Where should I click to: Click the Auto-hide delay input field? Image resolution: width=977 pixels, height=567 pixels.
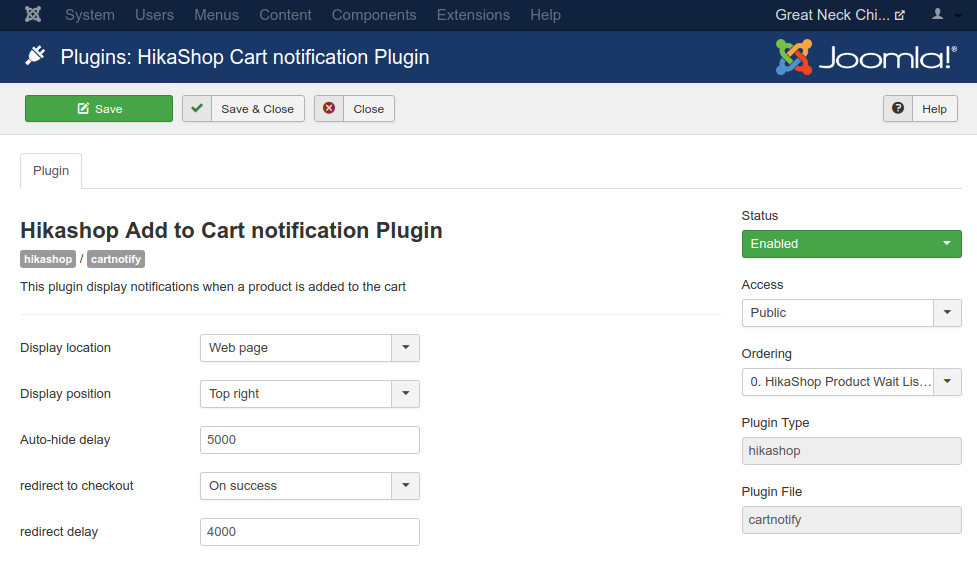pos(309,440)
